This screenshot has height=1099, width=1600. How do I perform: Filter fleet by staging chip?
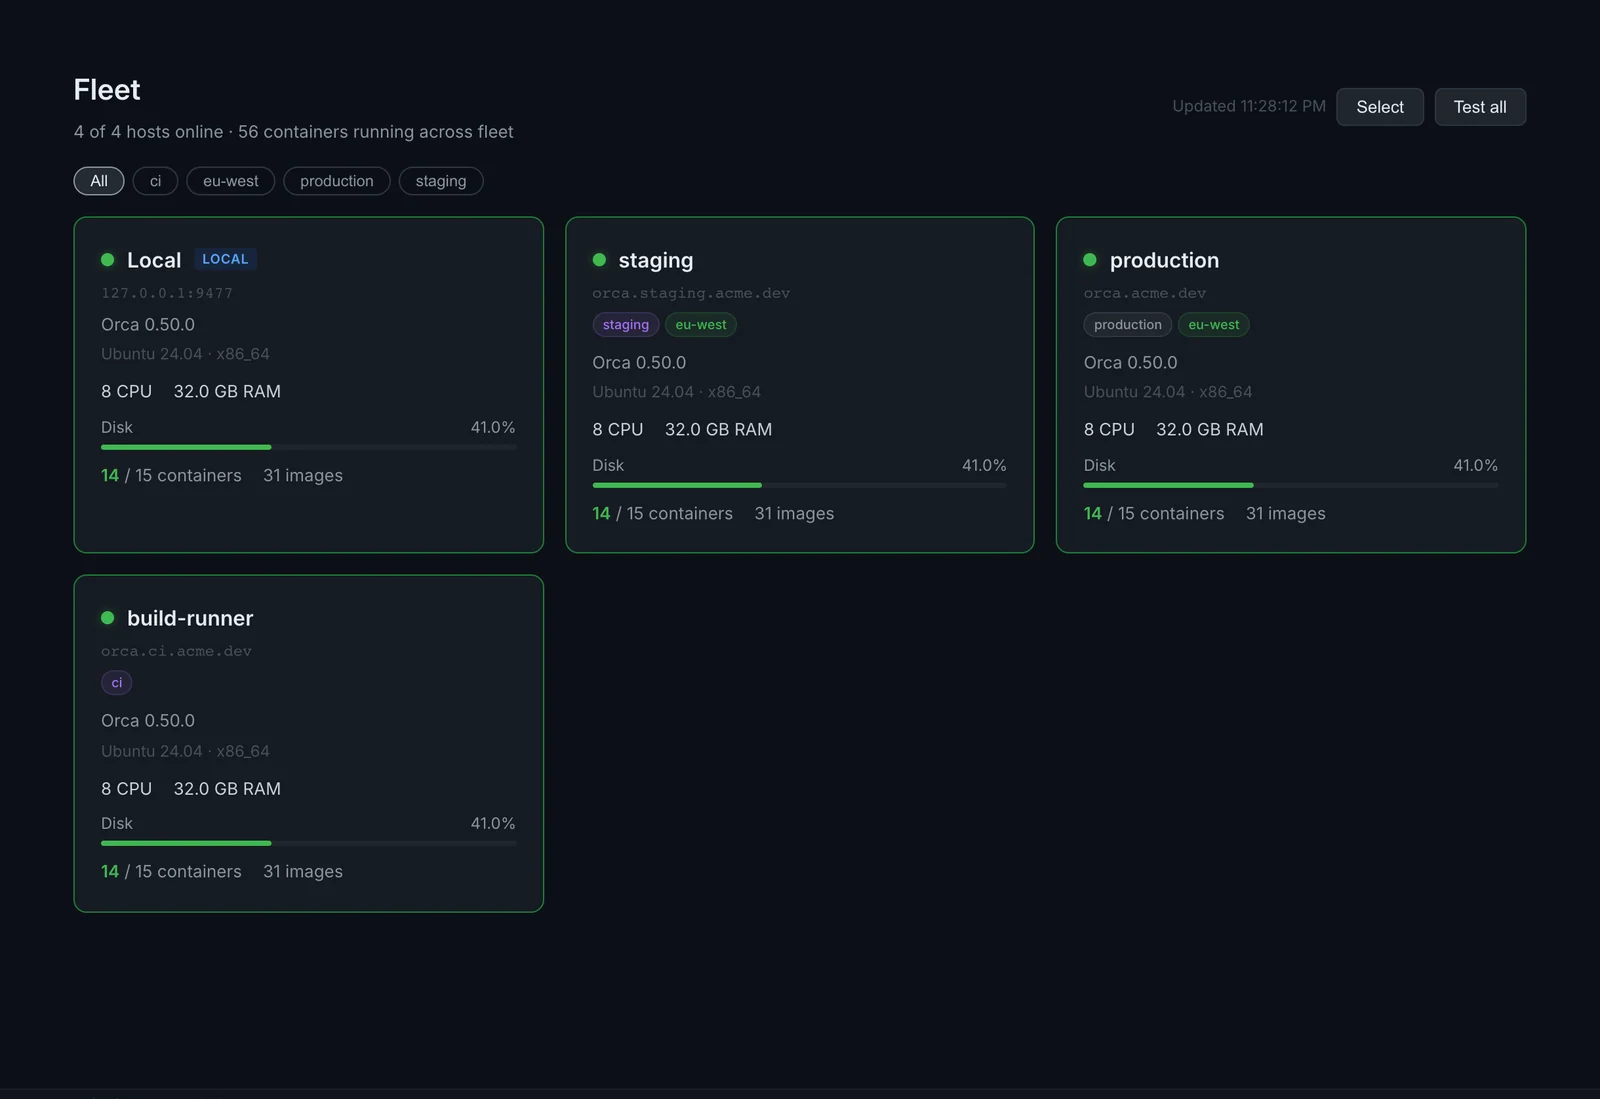(x=441, y=181)
